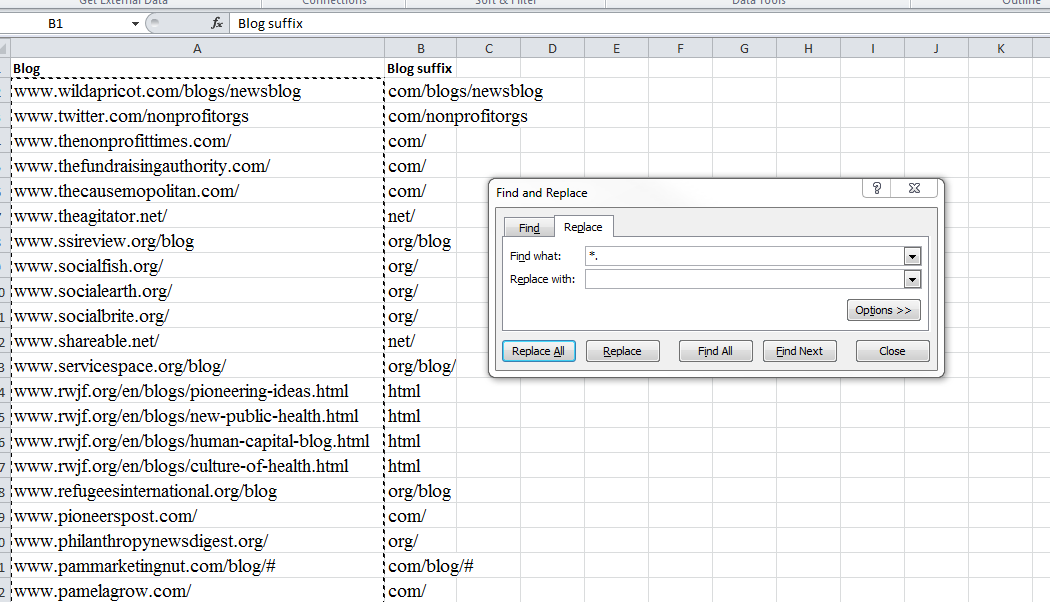
Task: Click inside the Replace with field
Action: tap(740, 278)
